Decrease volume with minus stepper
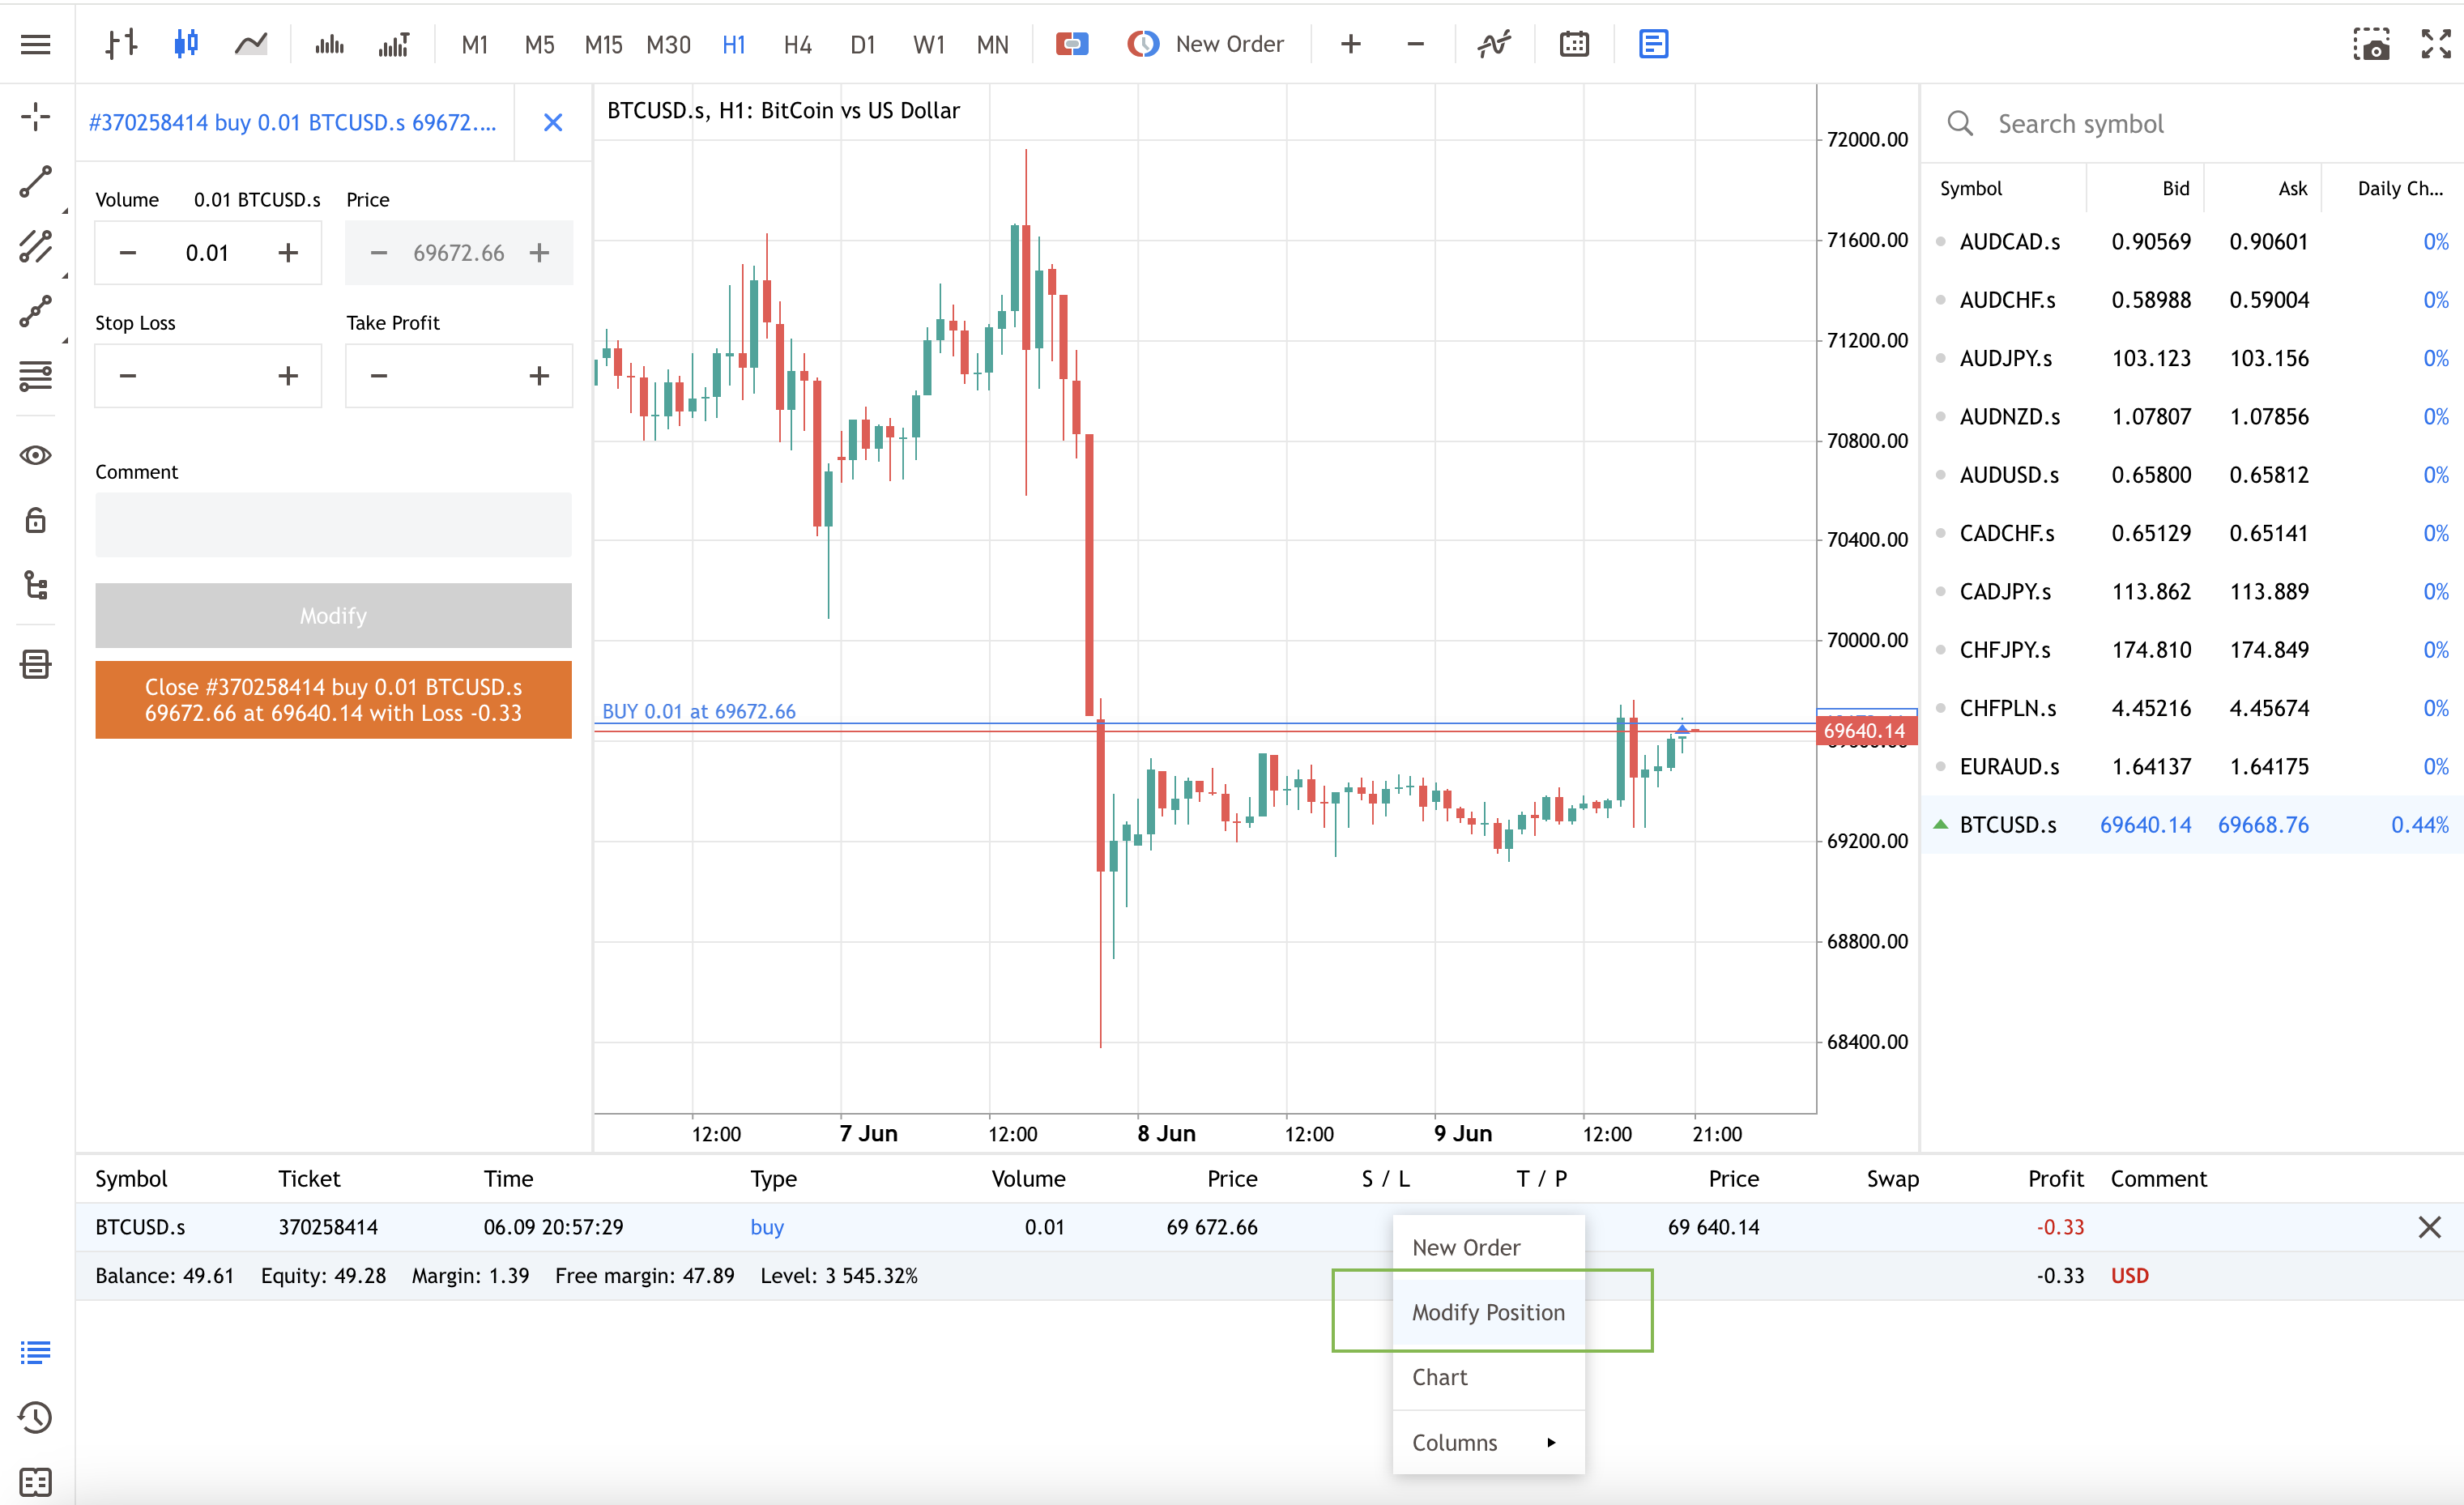 pos(128,253)
